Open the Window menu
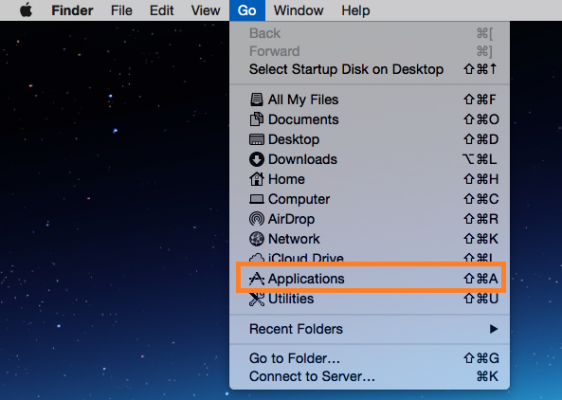562x400 pixels. coord(299,10)
